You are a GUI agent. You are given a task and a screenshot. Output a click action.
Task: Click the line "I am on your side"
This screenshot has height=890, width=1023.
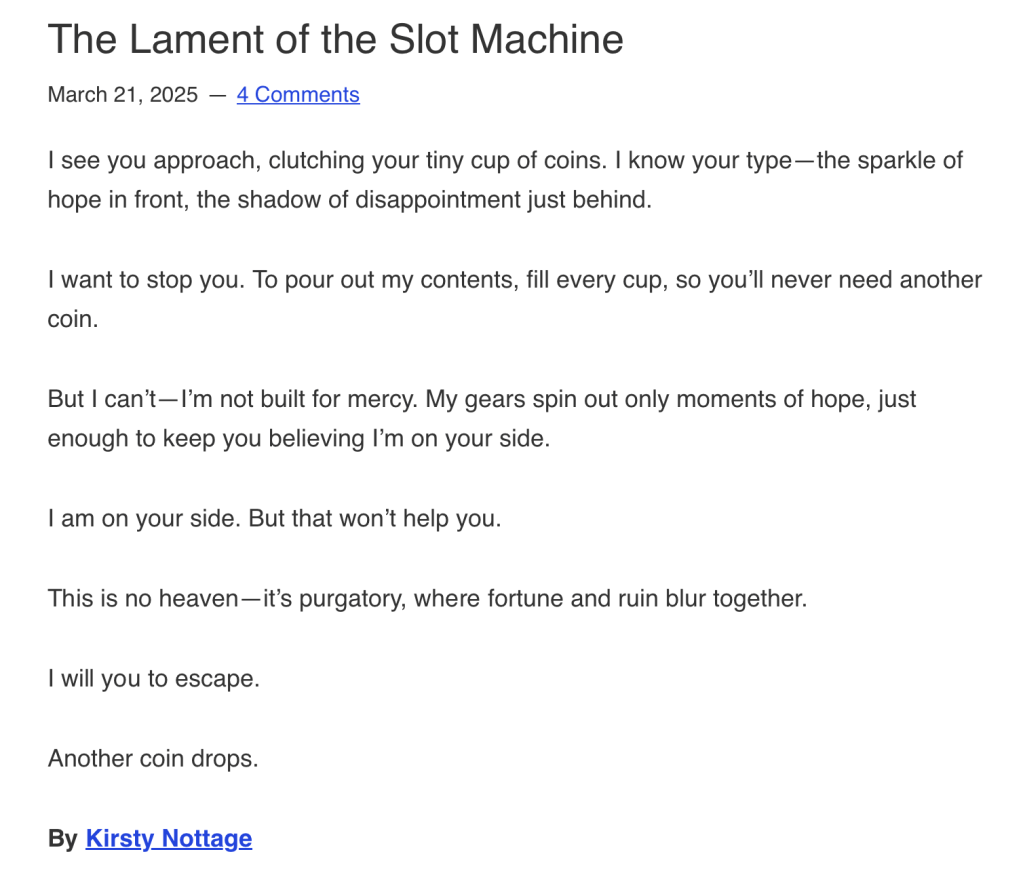[x=274, y=520]
